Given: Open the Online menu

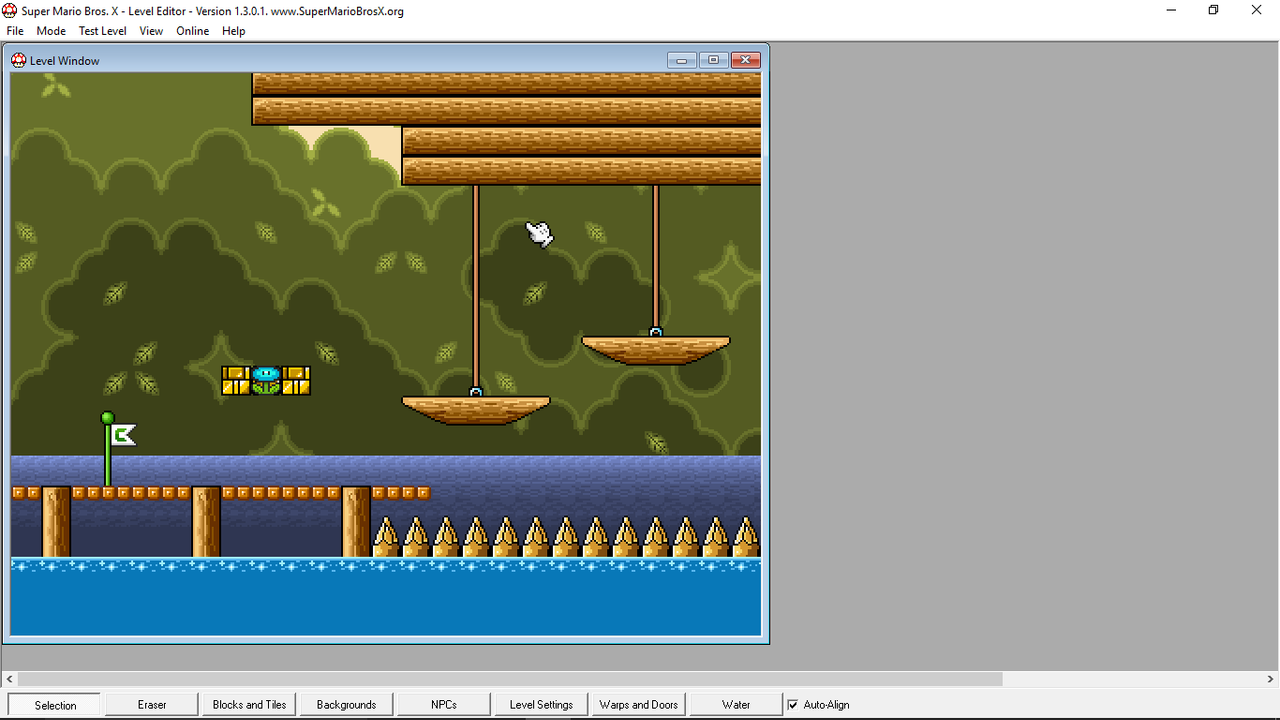Looking at the screenshot, I should point(192,31).
